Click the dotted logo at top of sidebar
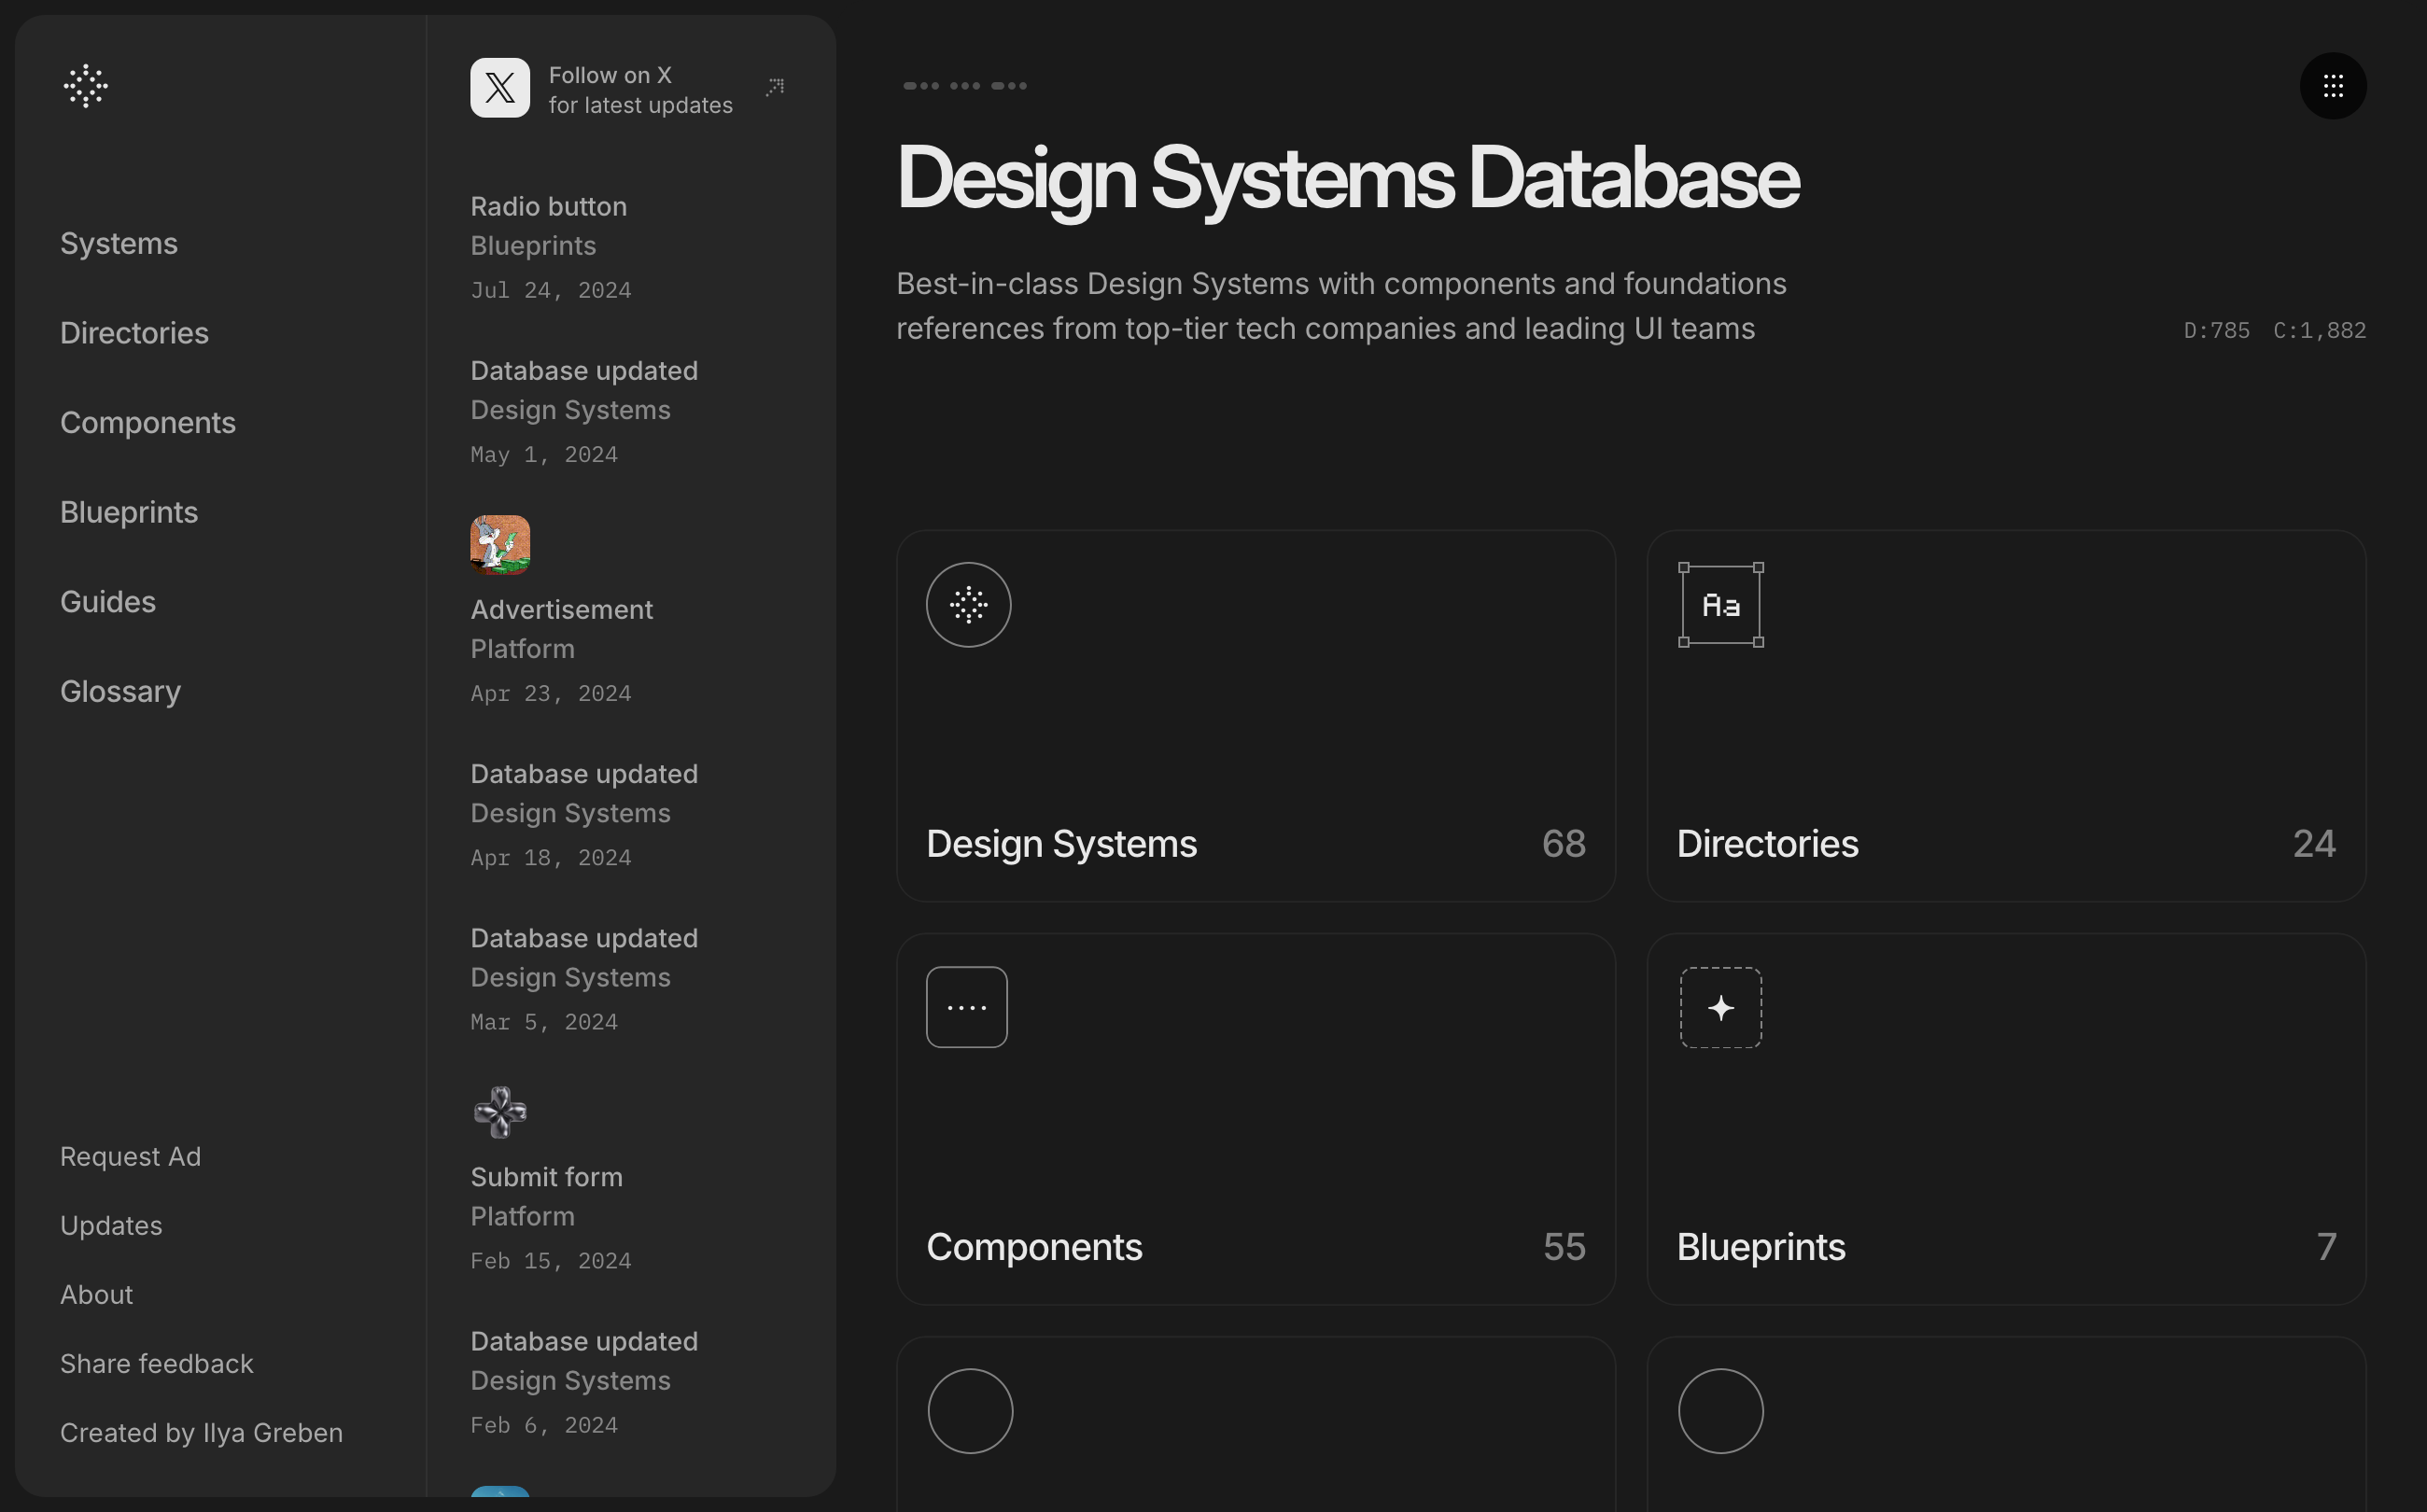This screenshot has height=1512, width=2427. 85,85
